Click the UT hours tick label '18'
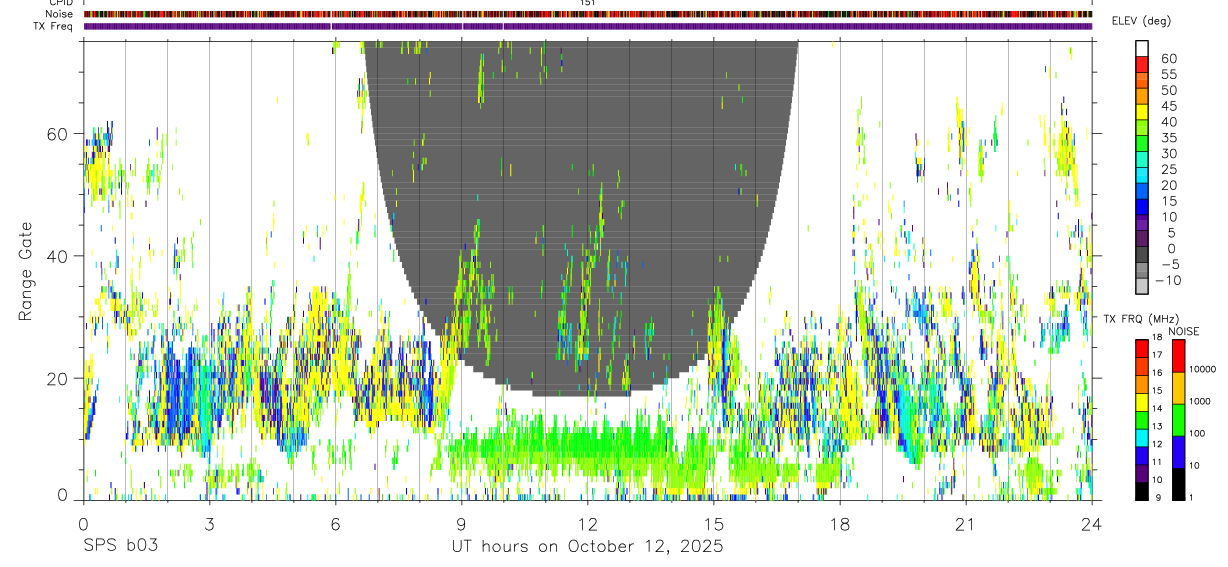 coord(839,524)
